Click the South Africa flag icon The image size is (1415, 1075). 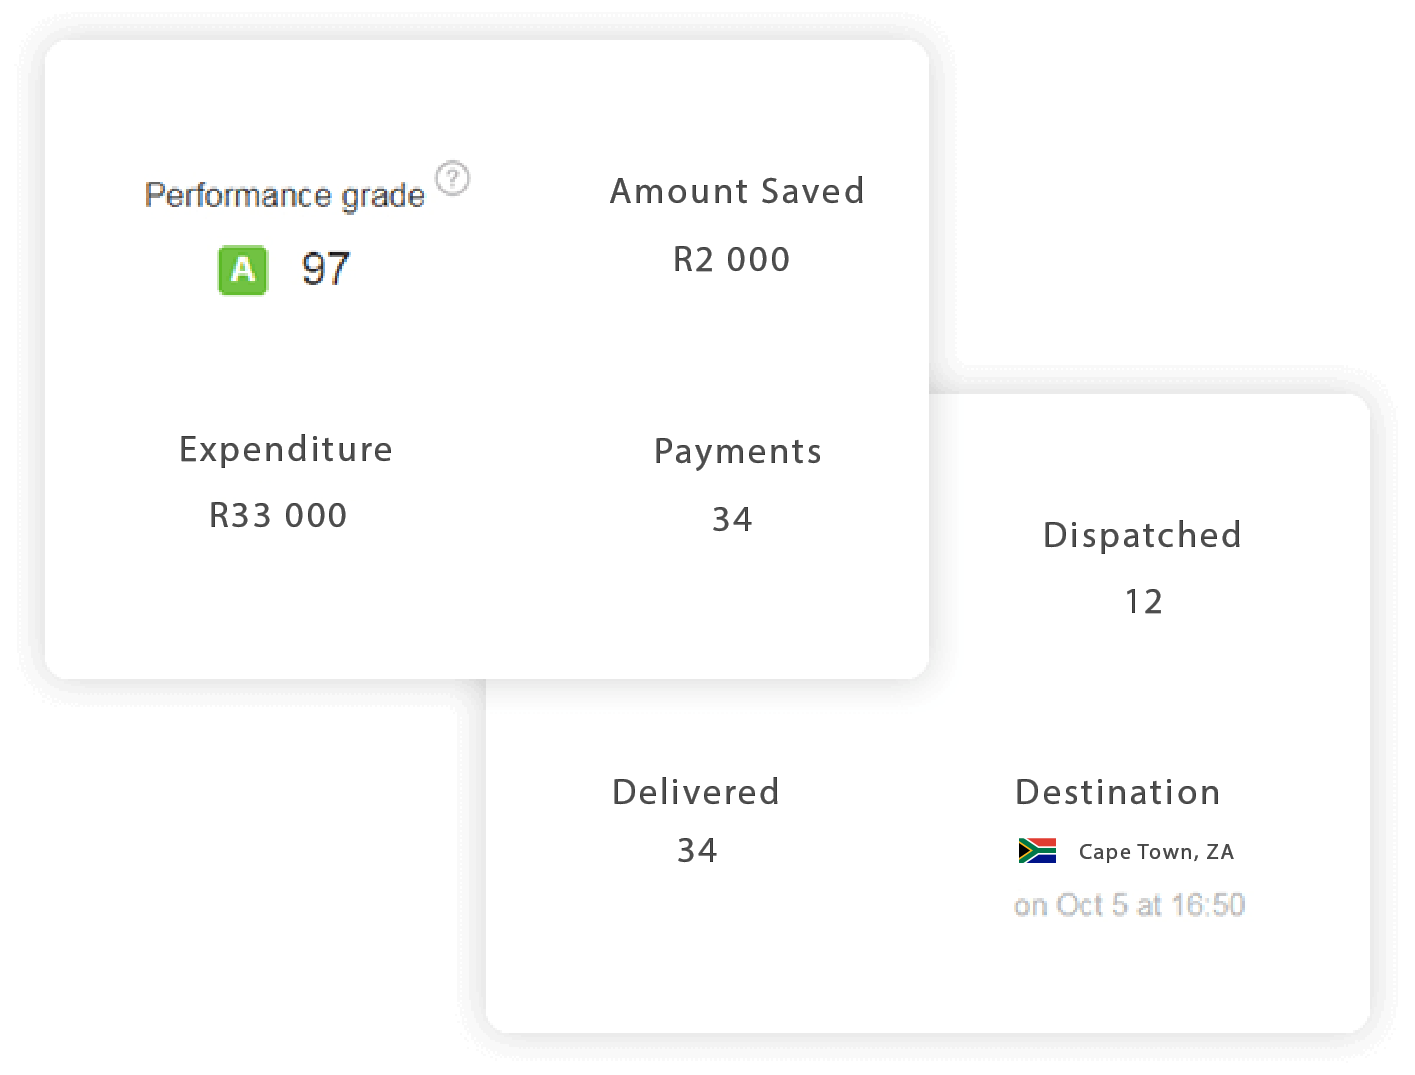point(1037,851)
